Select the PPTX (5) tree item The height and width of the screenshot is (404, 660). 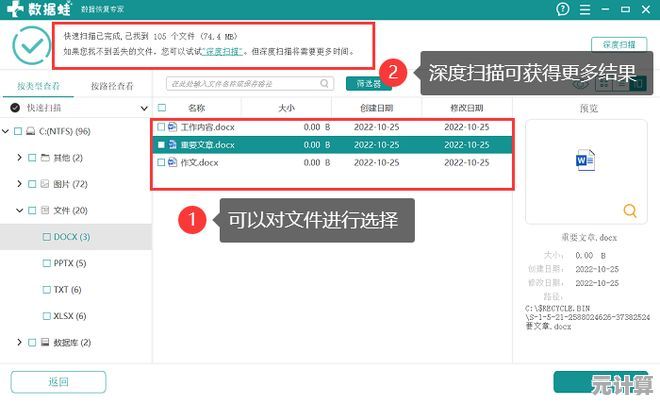pos(69,263)
